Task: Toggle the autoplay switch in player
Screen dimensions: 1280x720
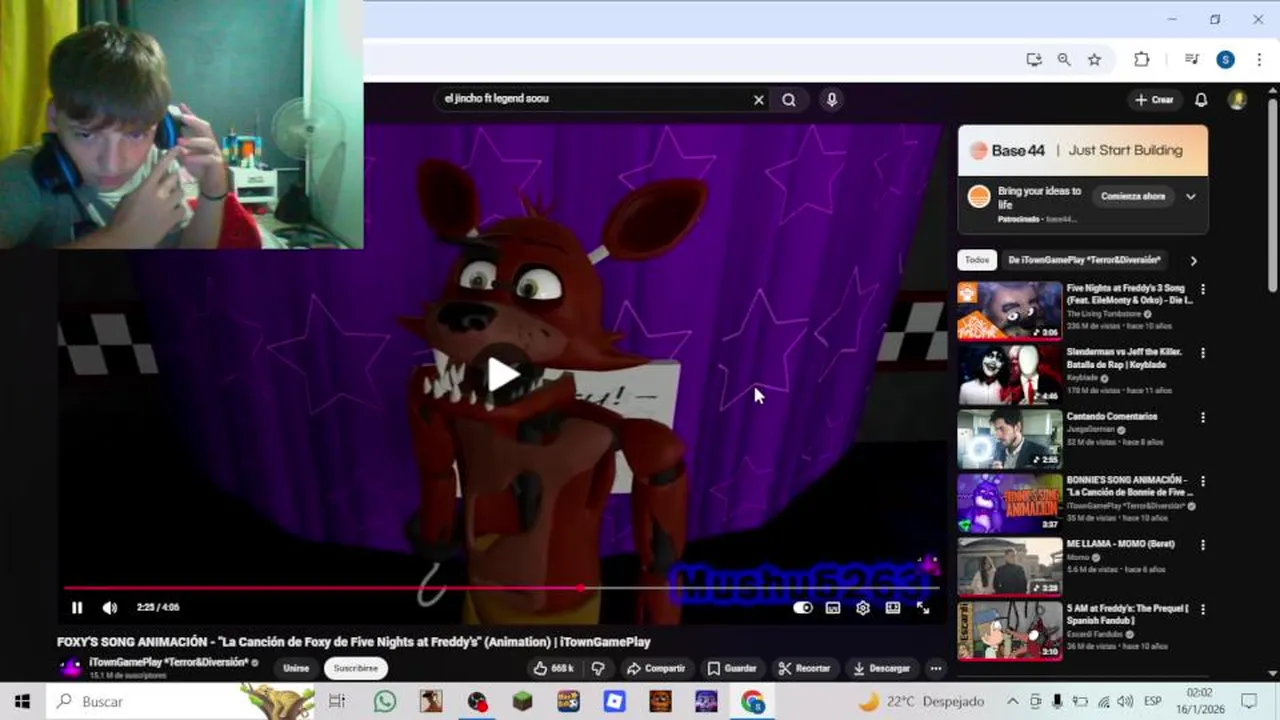Action: click(803, 607)
